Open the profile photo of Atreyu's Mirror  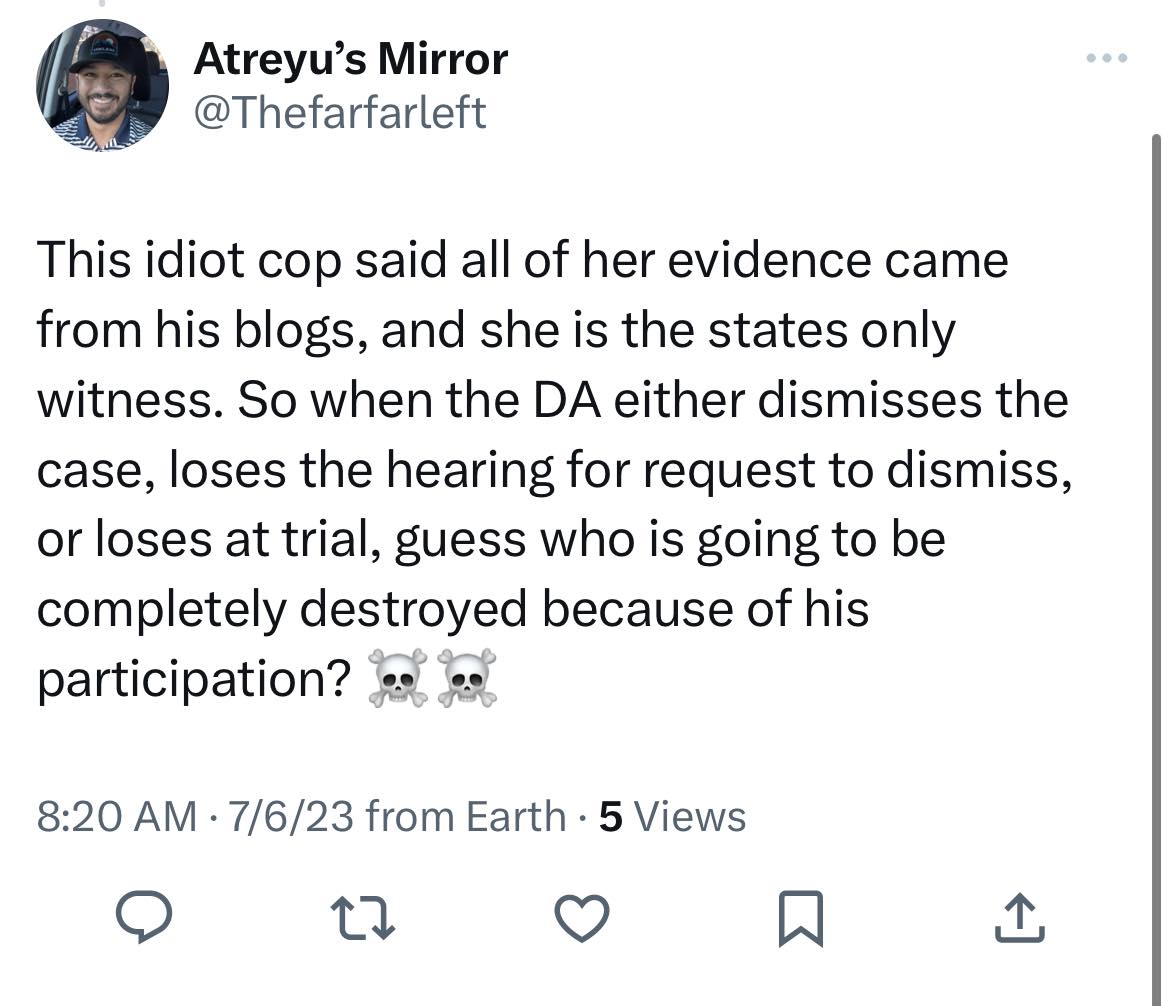(x=103, y=85)
